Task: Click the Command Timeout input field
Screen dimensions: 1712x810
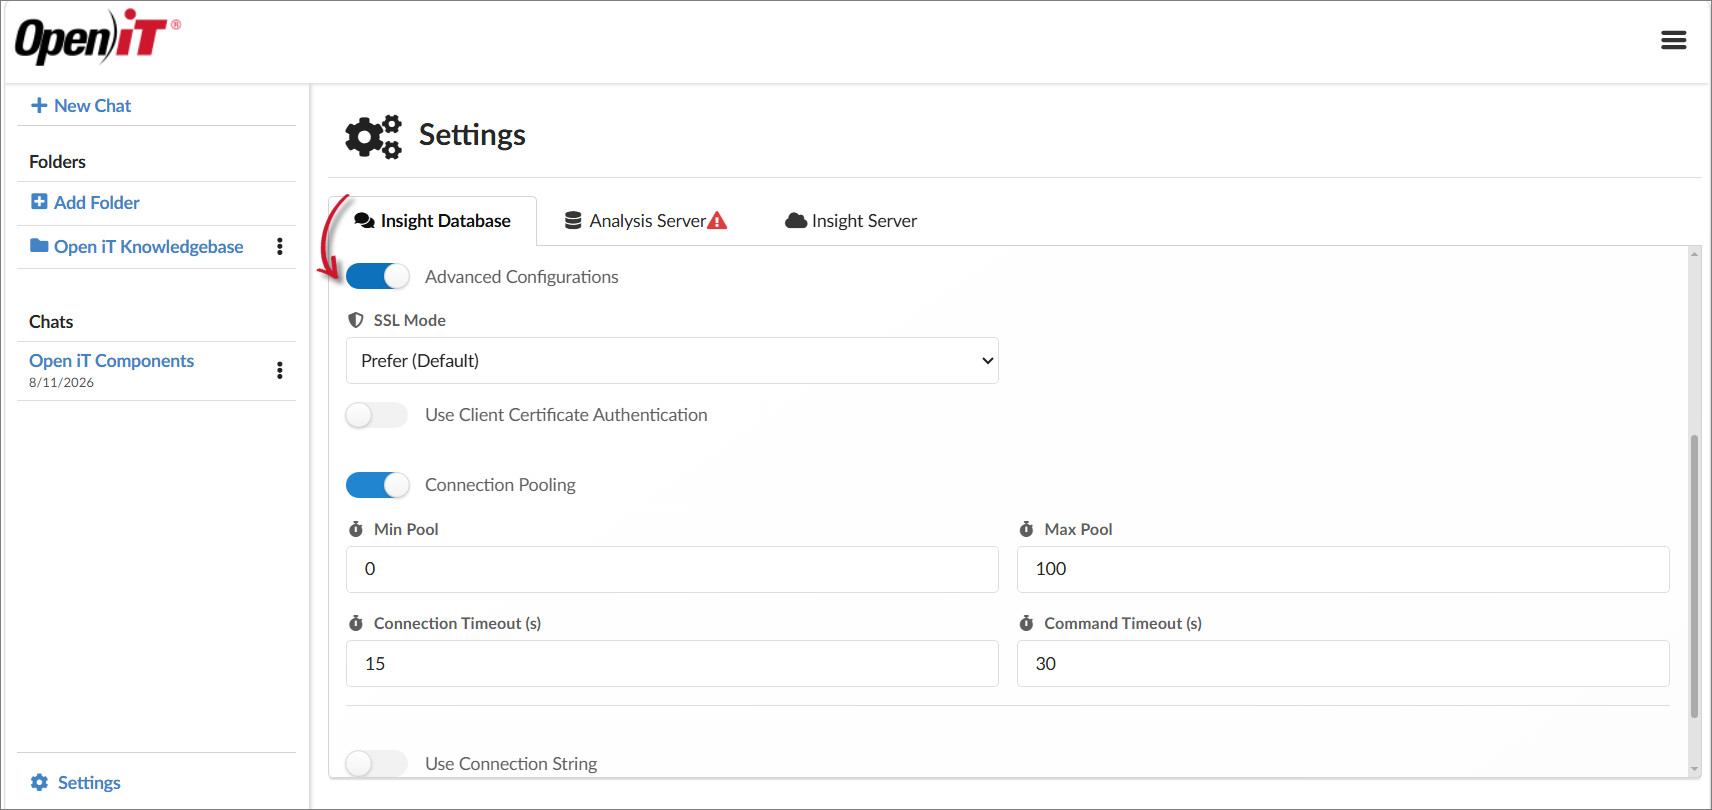Action: (x=1343, y=663)
